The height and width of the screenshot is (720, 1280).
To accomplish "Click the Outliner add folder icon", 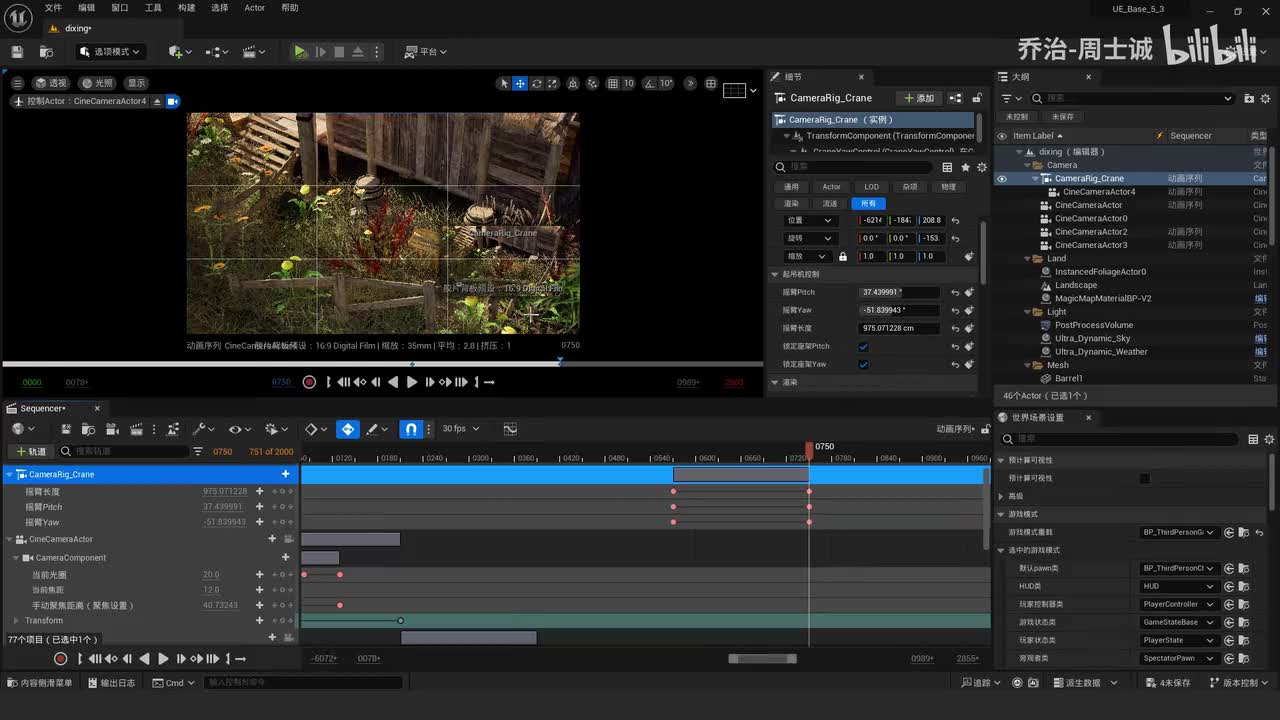I will coord(1249,98).
